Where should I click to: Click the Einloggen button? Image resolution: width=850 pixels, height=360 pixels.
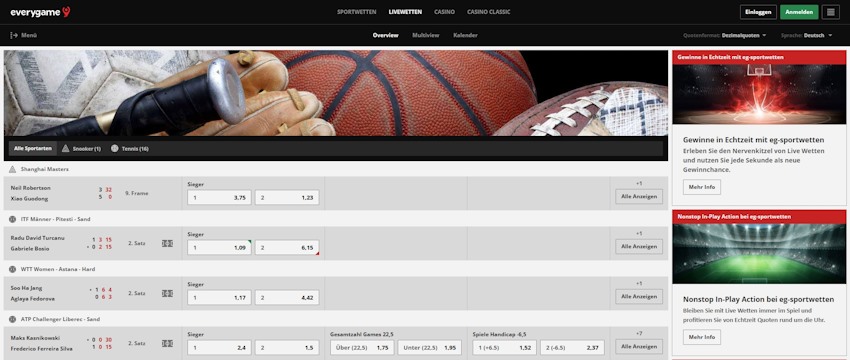coord(758,12)
